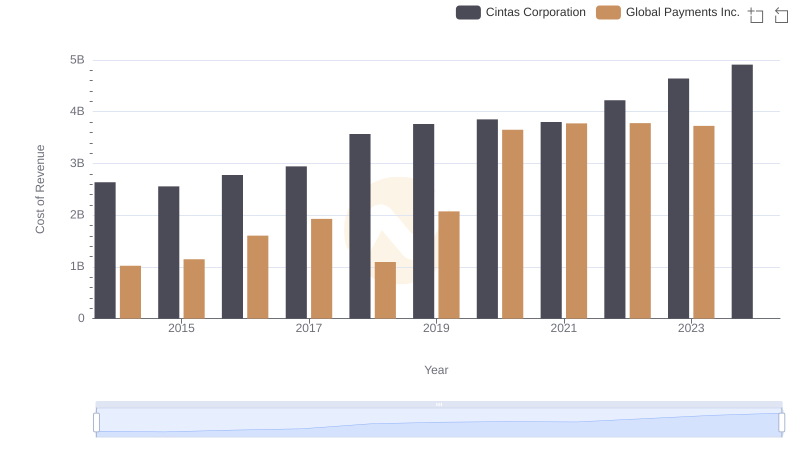Click the '4B' y-axis label
The width and height of the screenshot is (800, 461).
tap(77, 111)
